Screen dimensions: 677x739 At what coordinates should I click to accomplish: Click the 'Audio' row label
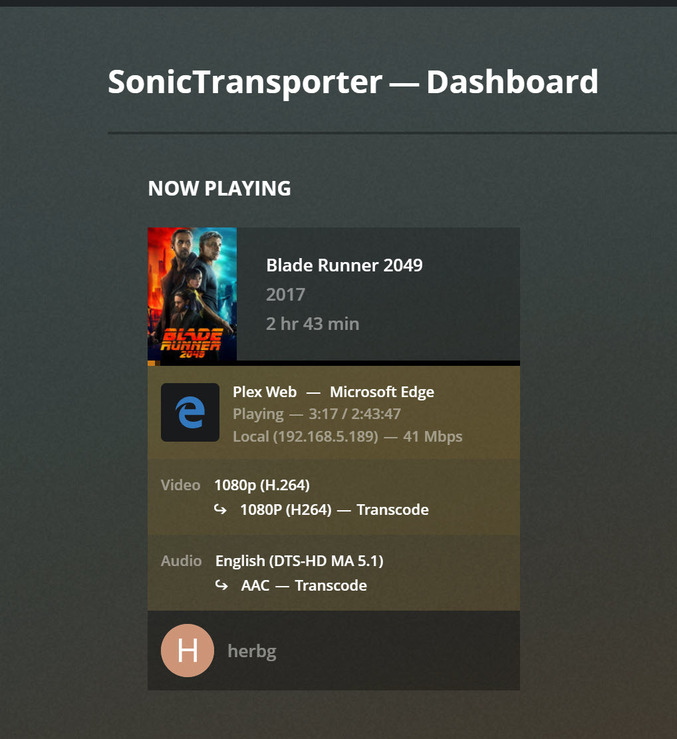click(181, 561)
